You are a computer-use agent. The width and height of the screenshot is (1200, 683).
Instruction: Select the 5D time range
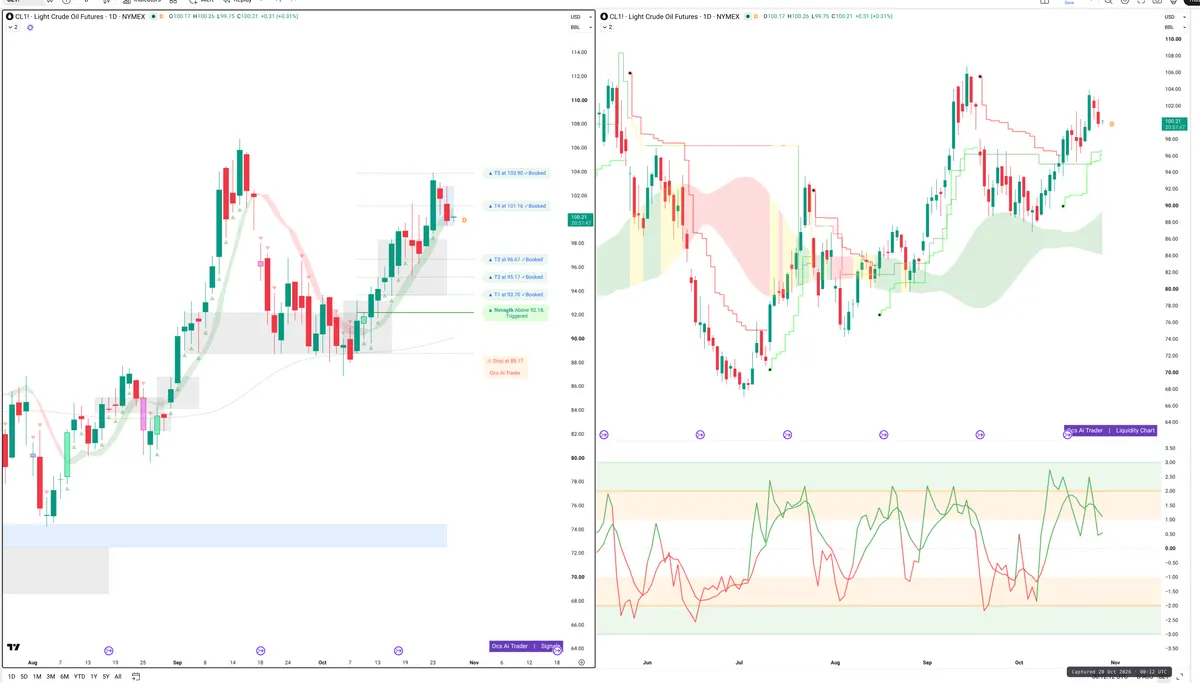(24, 677)
